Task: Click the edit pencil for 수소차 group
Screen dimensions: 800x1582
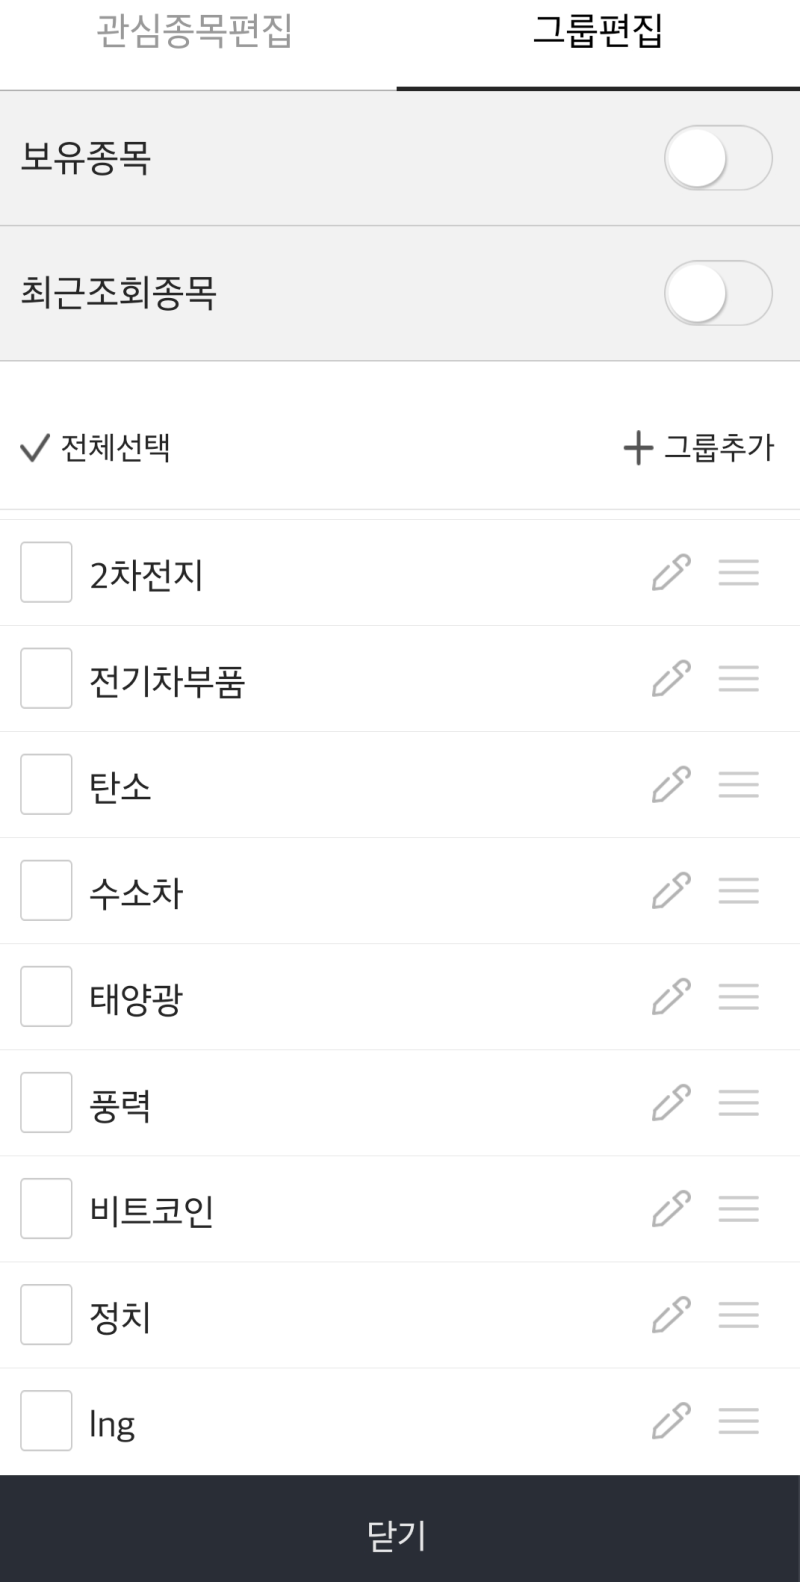Action: [x=669, y=890]
